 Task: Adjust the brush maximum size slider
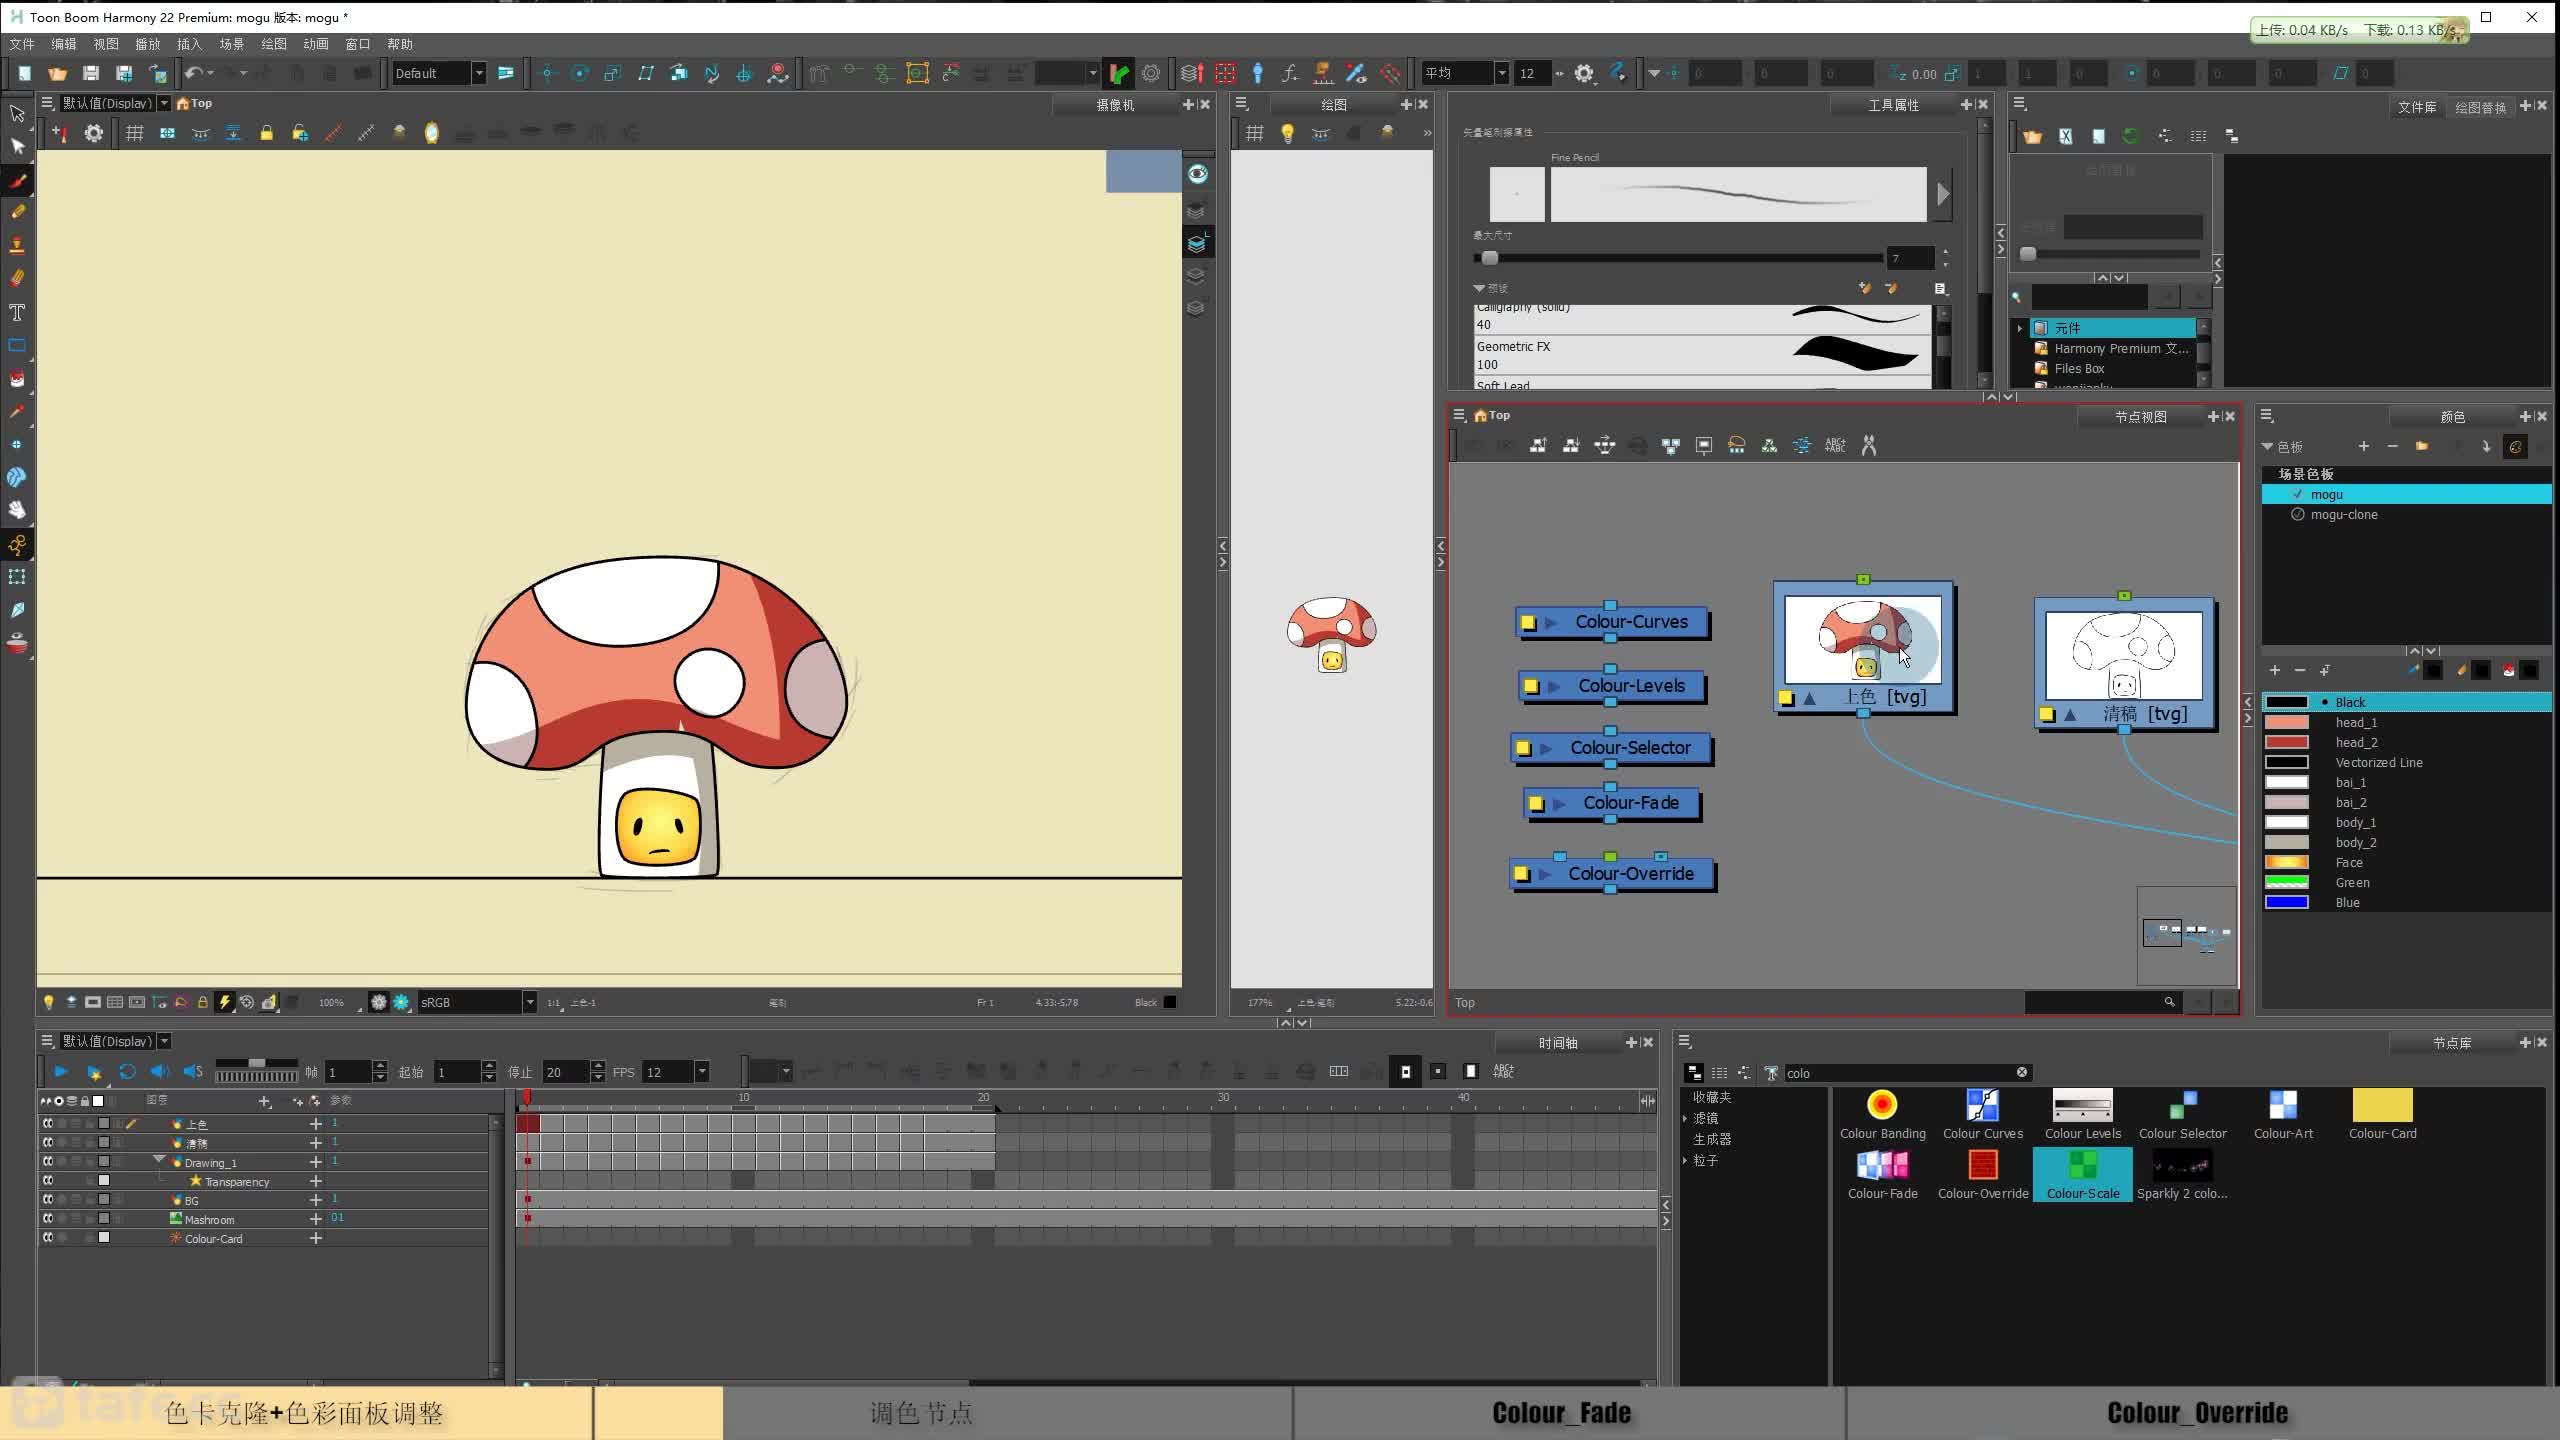[1489, 258]
